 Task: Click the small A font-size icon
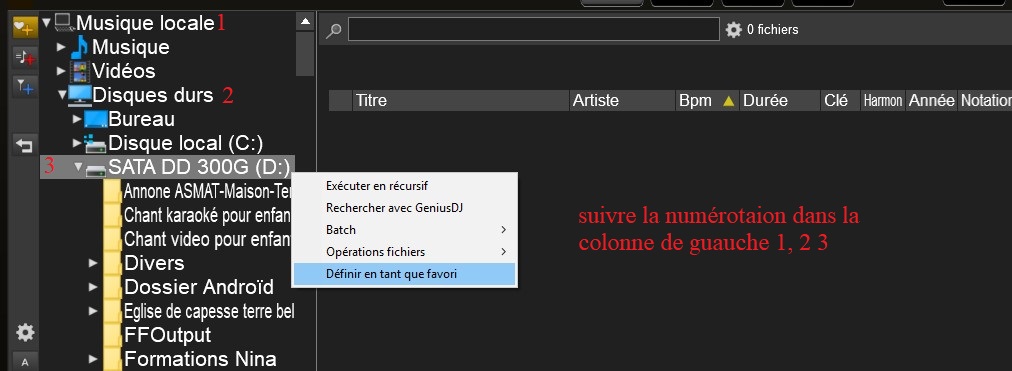[25, 362]
